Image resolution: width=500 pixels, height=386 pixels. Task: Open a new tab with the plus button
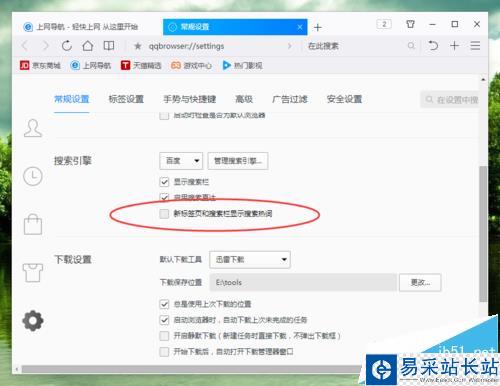click(x=318, y=27)
